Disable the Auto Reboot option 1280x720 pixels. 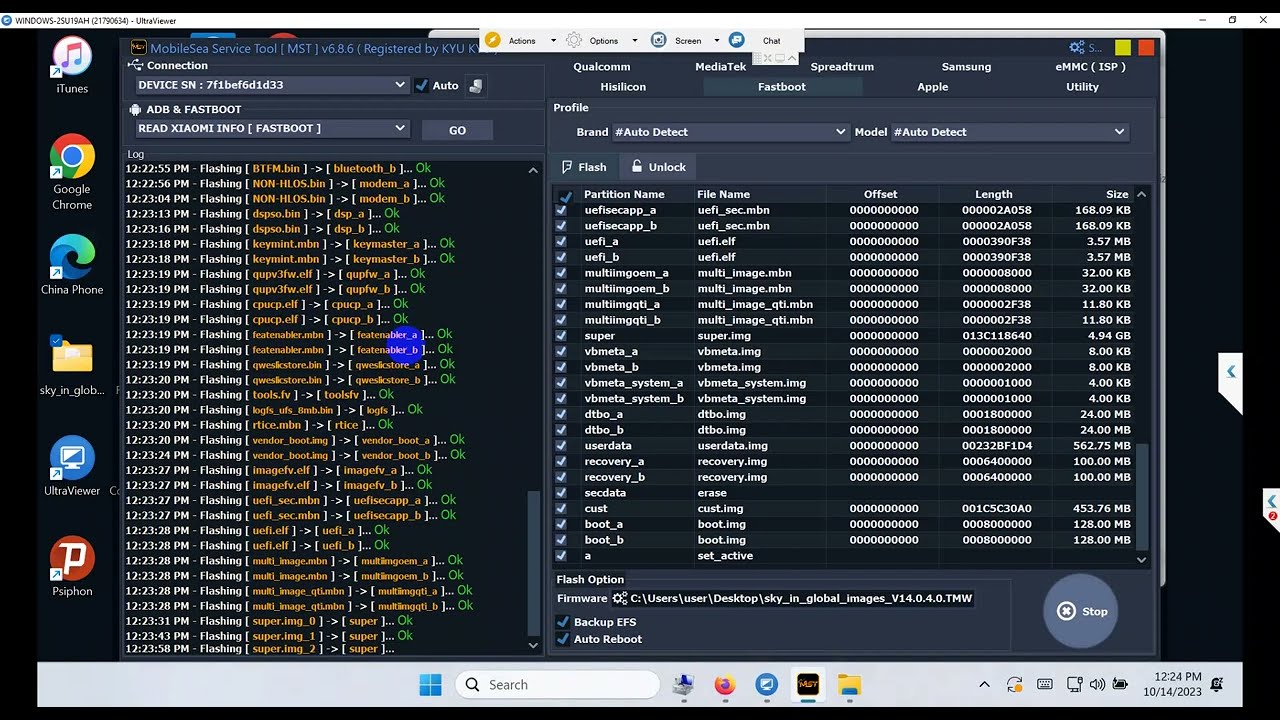[562, 639]
